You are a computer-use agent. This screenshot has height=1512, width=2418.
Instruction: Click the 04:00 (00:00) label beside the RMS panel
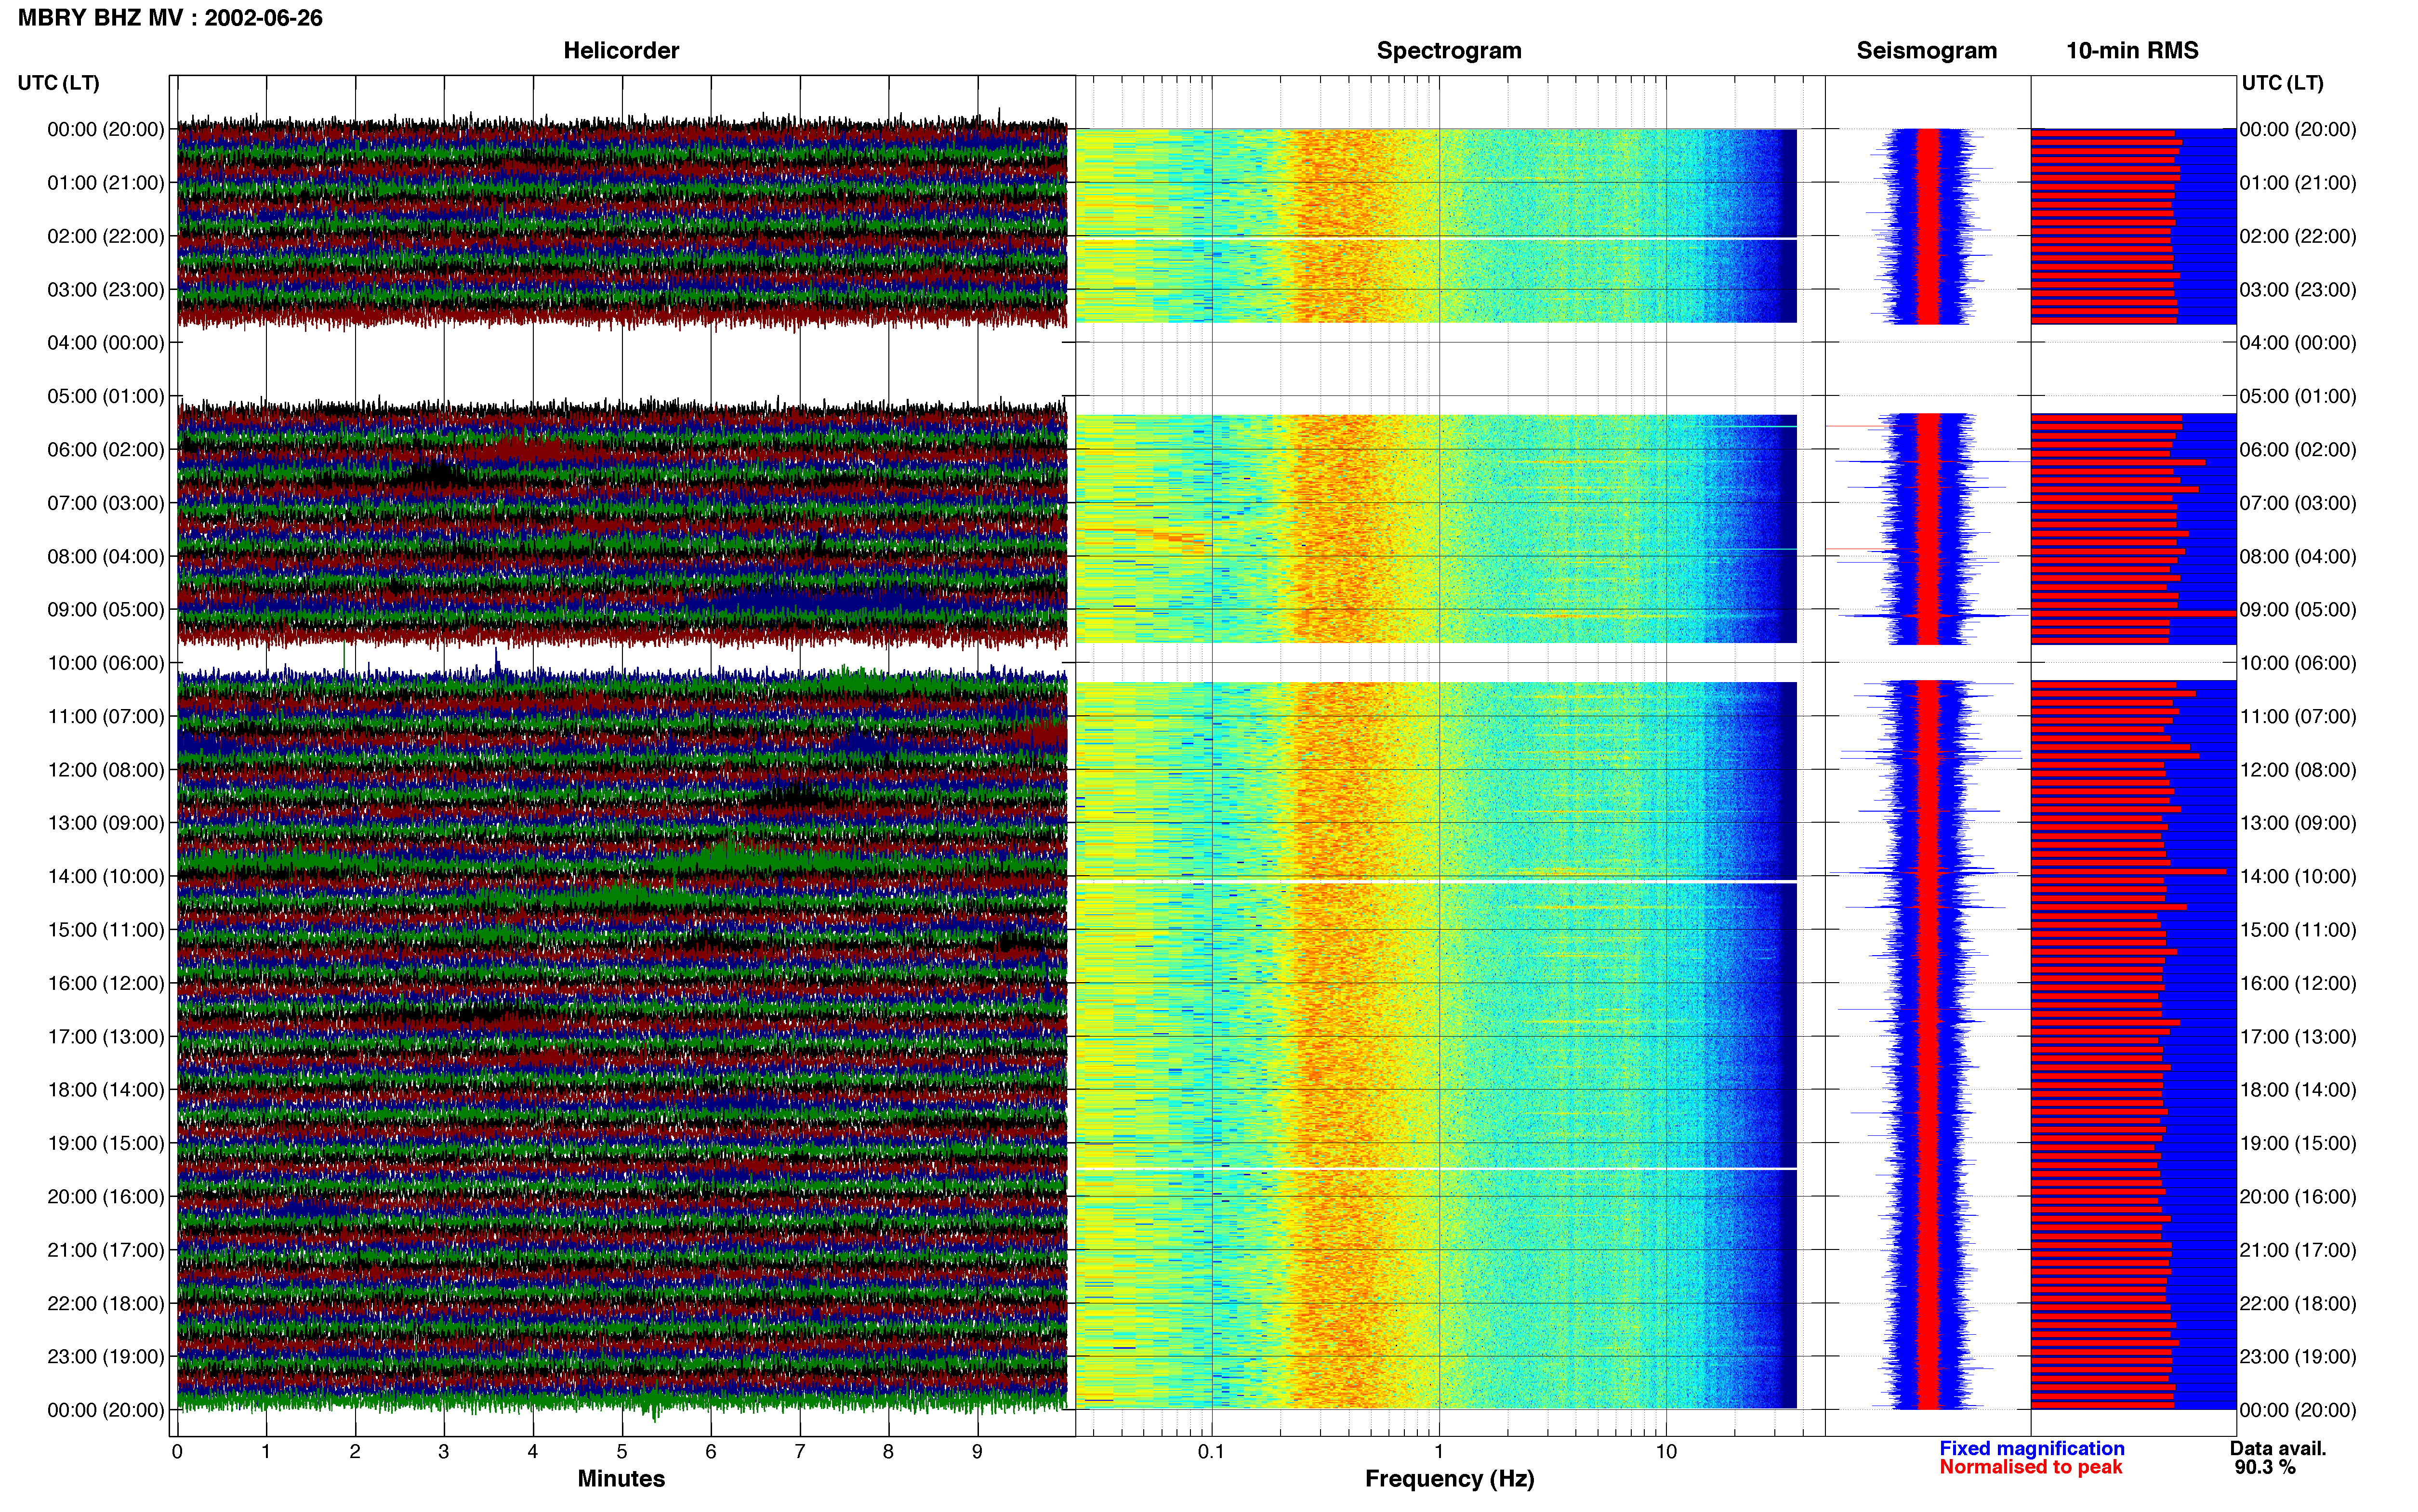pyautogui.click(x=2298, y=343)
